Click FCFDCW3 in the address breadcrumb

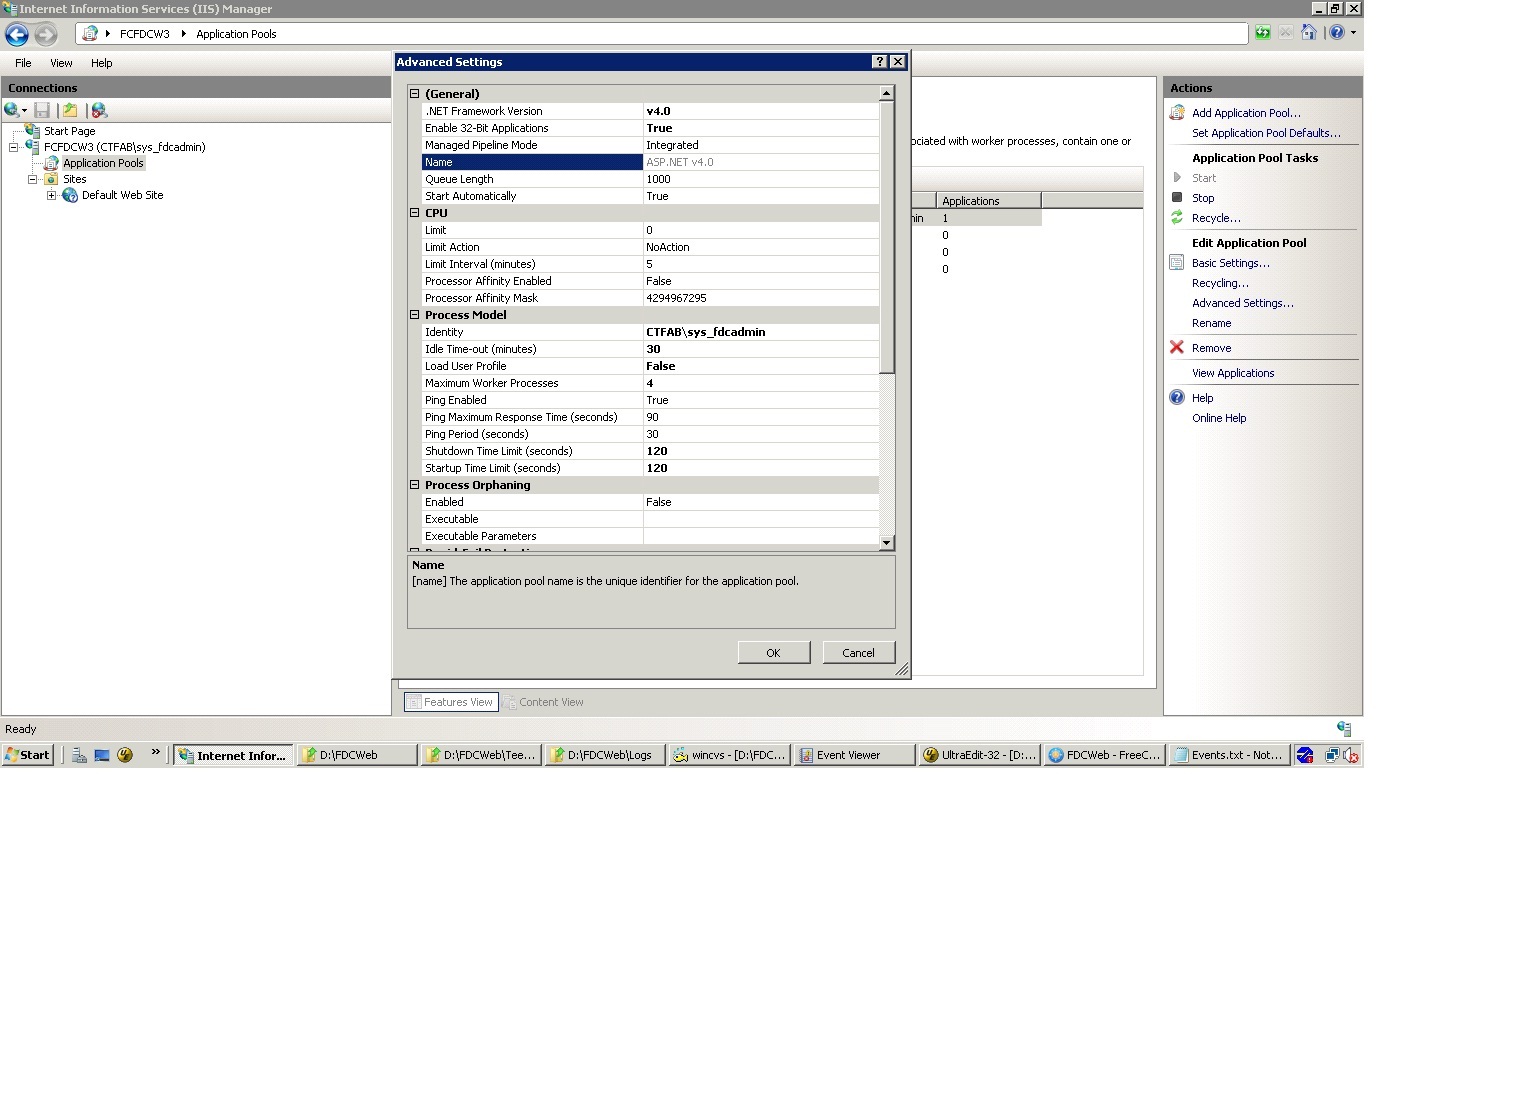145,34
